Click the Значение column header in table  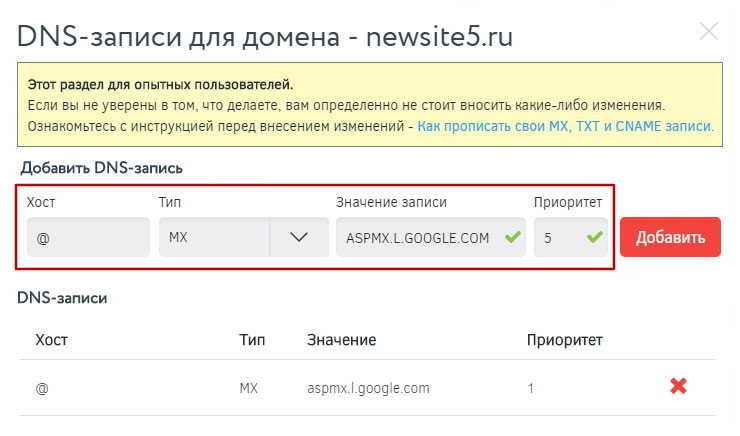pos(341,340)
